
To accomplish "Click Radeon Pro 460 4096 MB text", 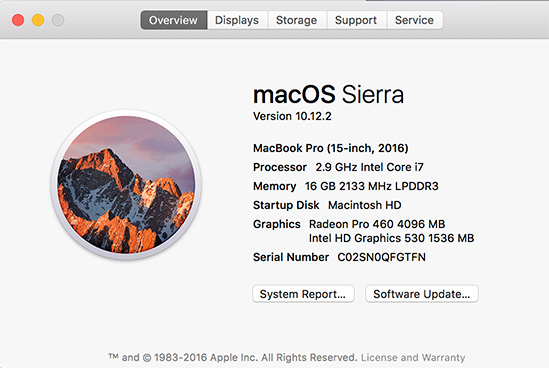I will coord(377,224).
